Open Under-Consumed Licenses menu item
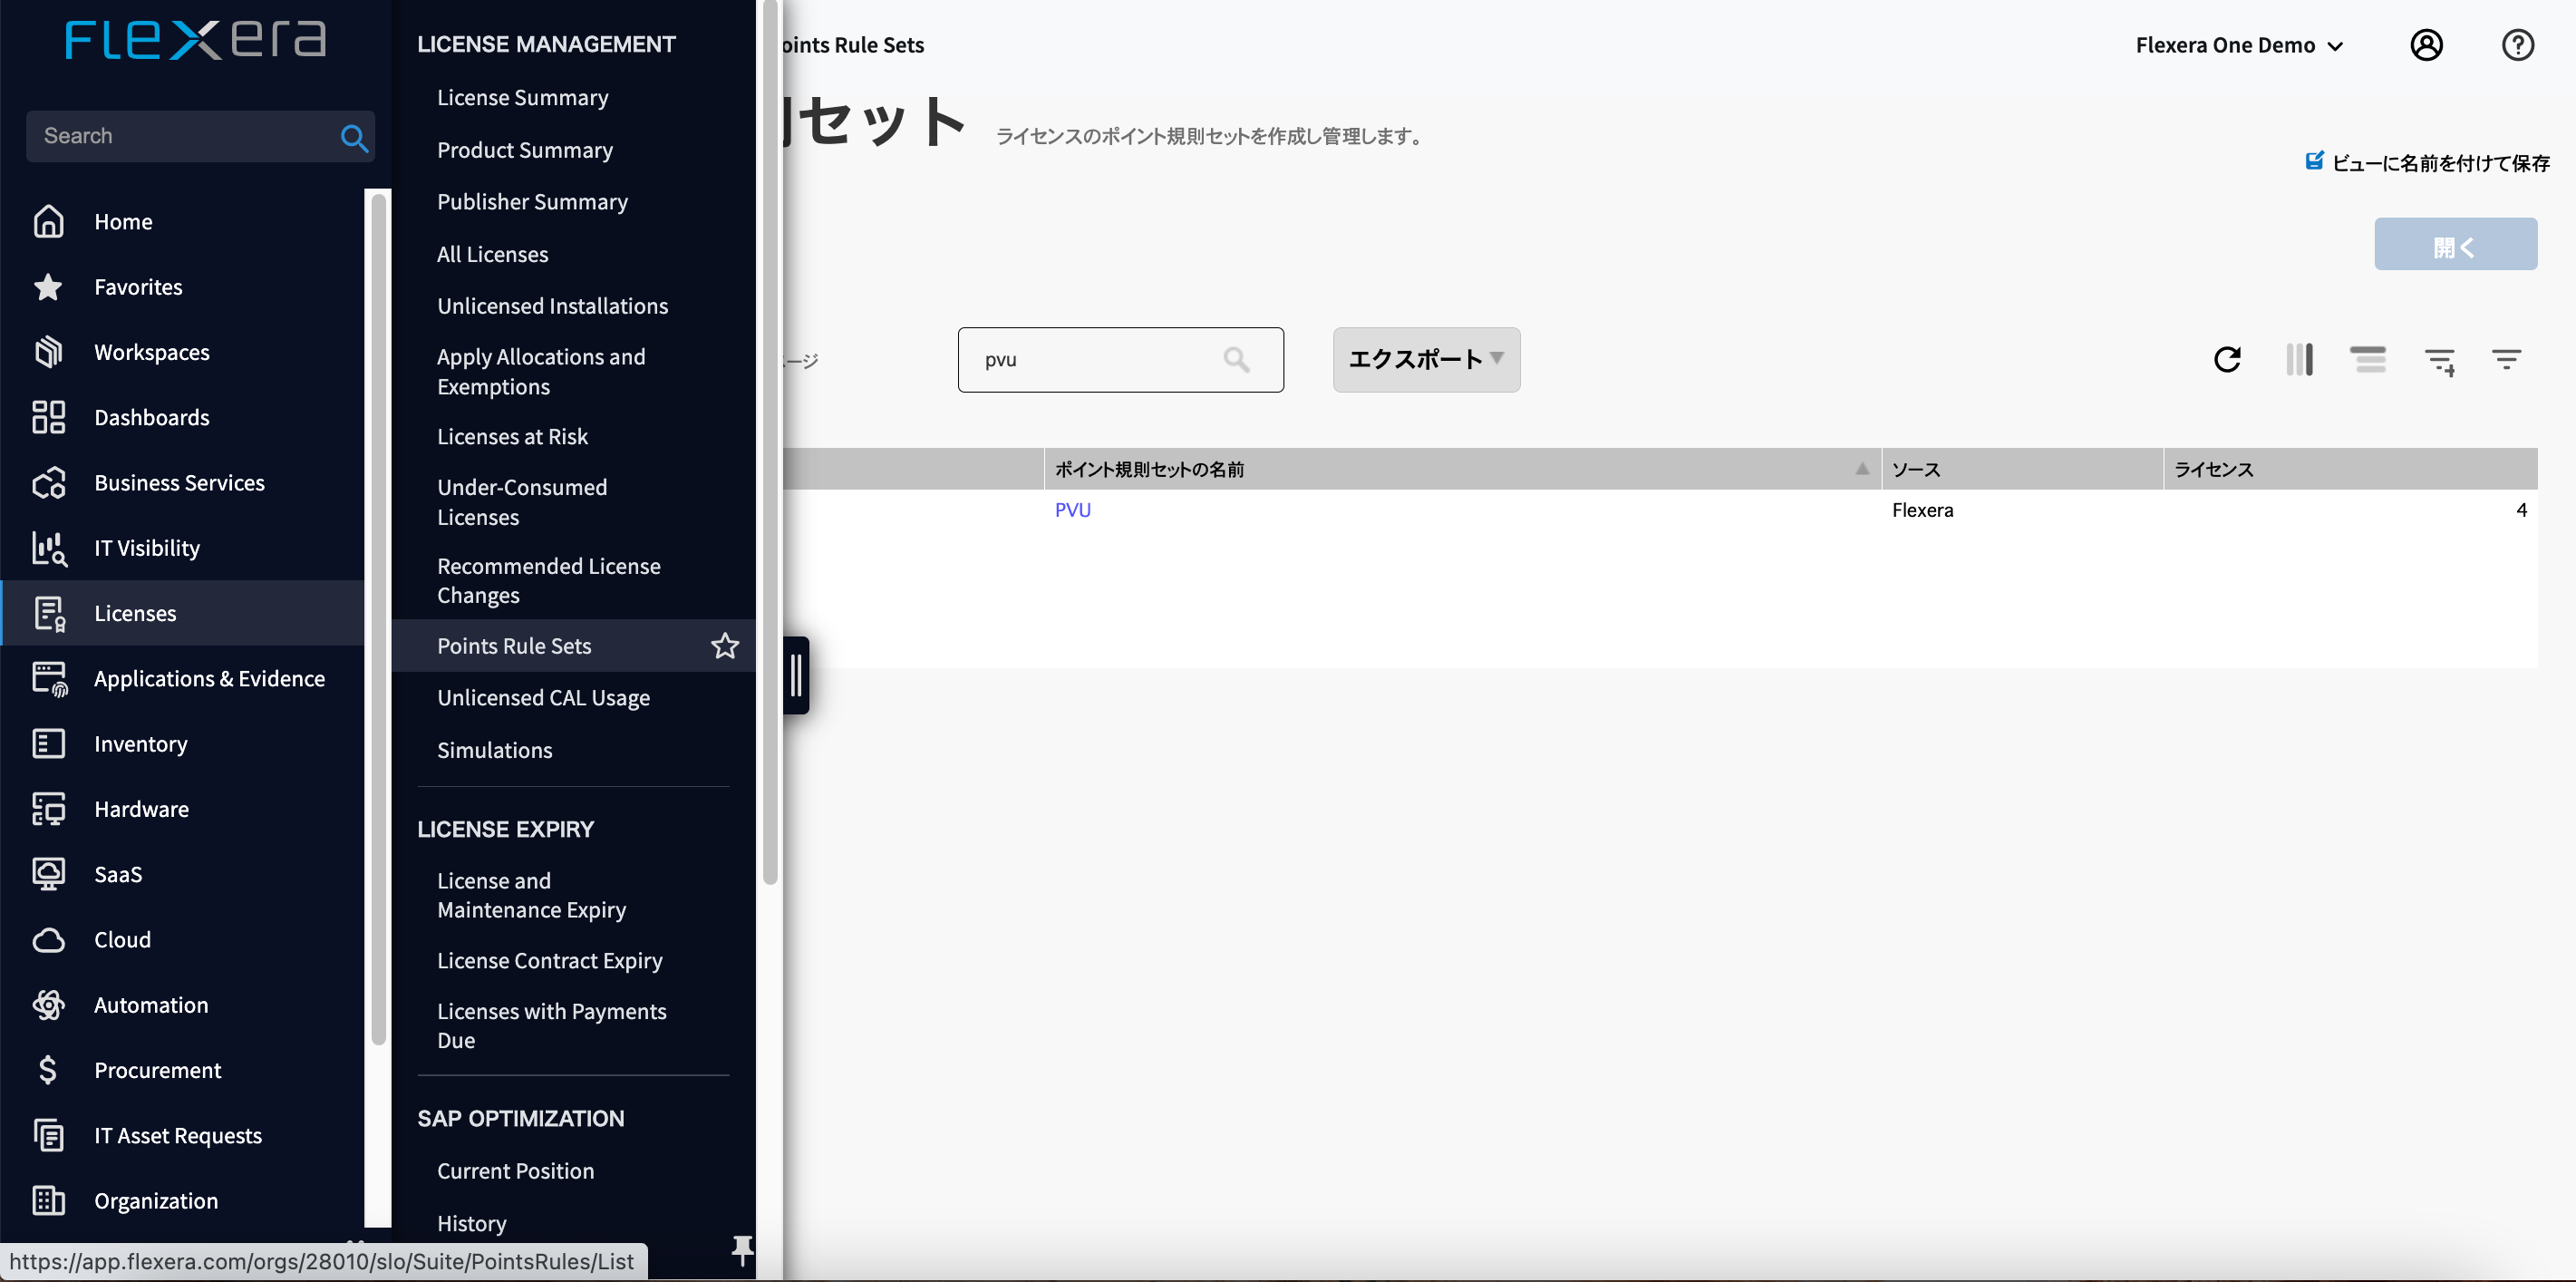The image size is (2576, 1282). (x=522, y=502)
